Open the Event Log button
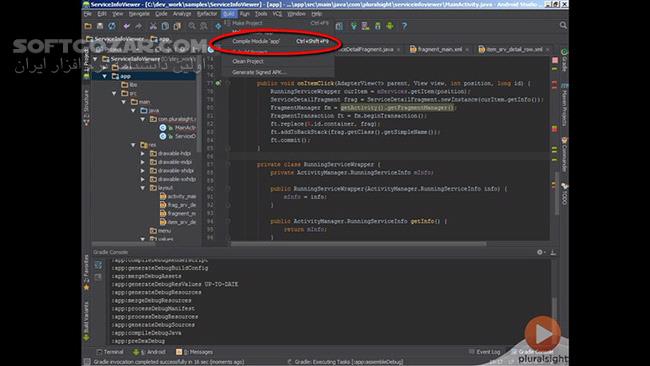 coord(485,352)
